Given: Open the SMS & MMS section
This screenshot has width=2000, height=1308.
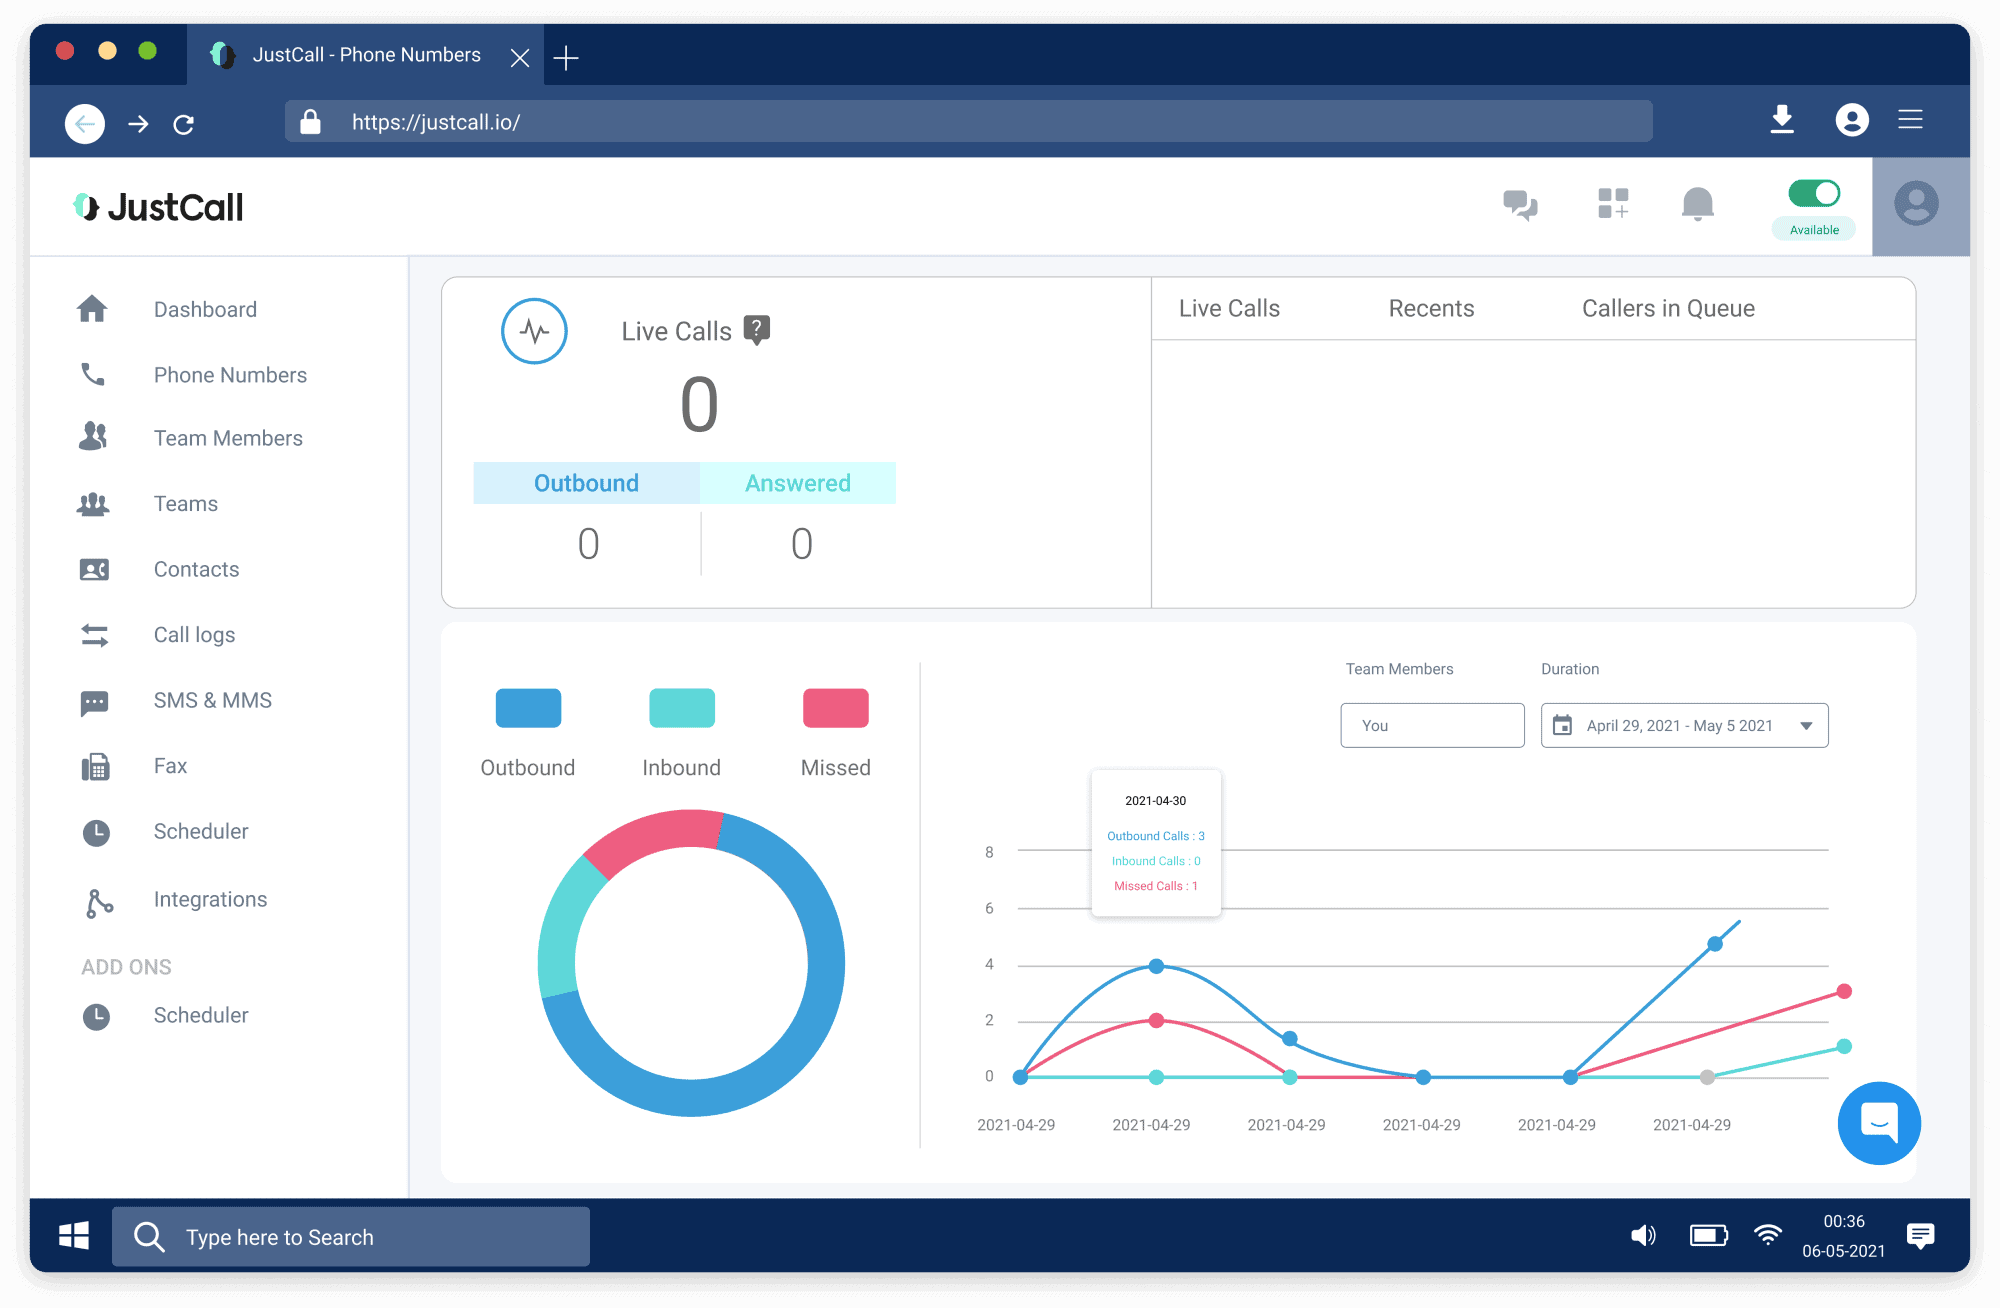Looking at the screenshot, I should click(x=212, y=700).
